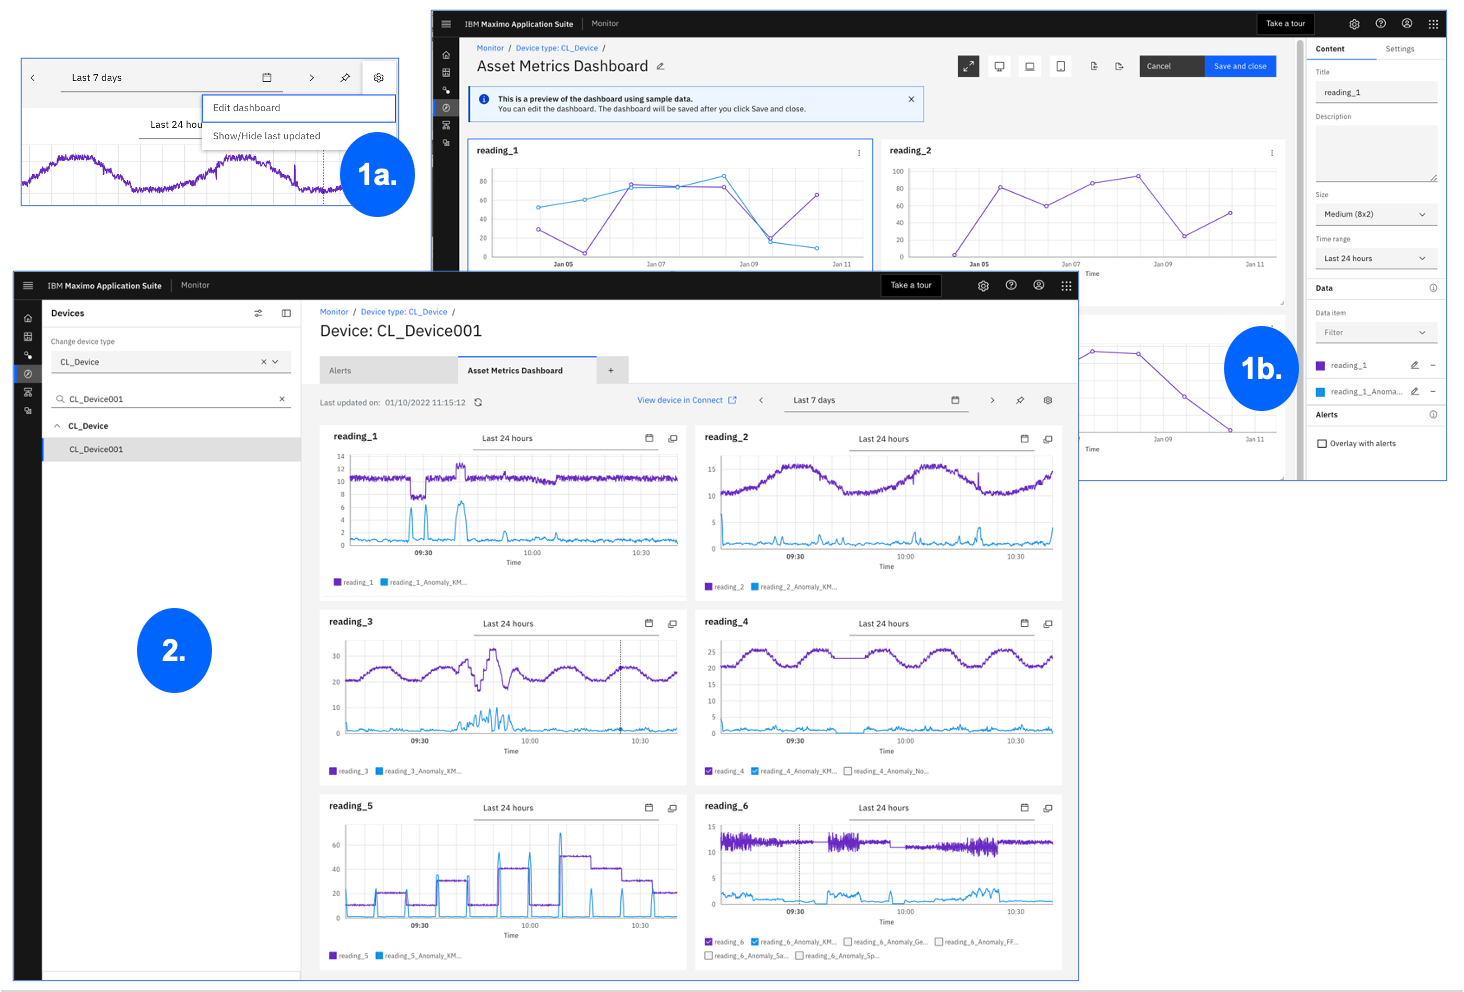Viewport: 1464px width, 992px height.
Task: Open the Size Medium (8x2) dropdown
Action: click(x=1376, y=214)
